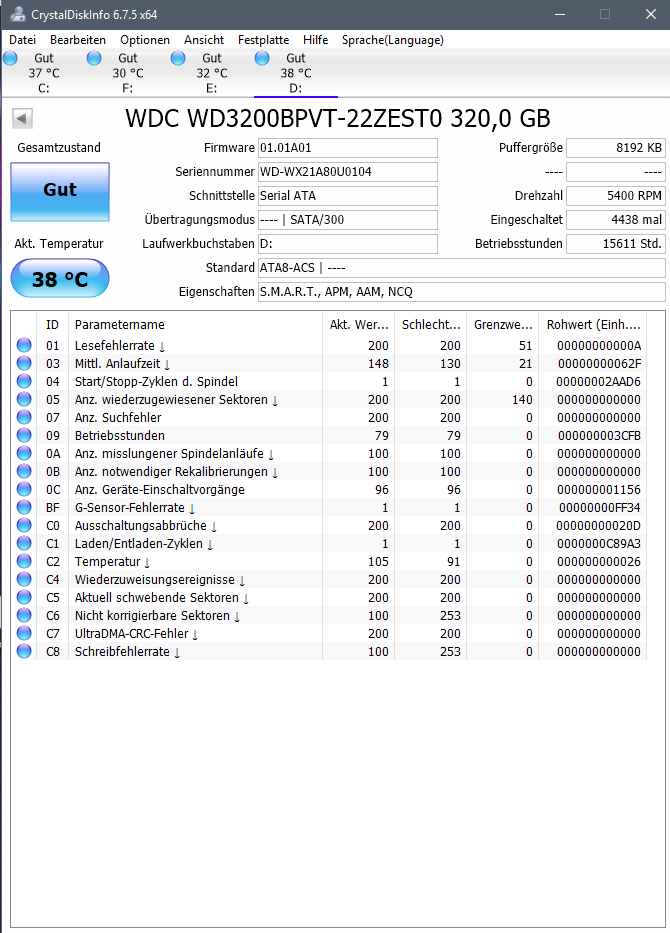Click status orb for Wiederzuweisungsereignisse row

point(24,579)
